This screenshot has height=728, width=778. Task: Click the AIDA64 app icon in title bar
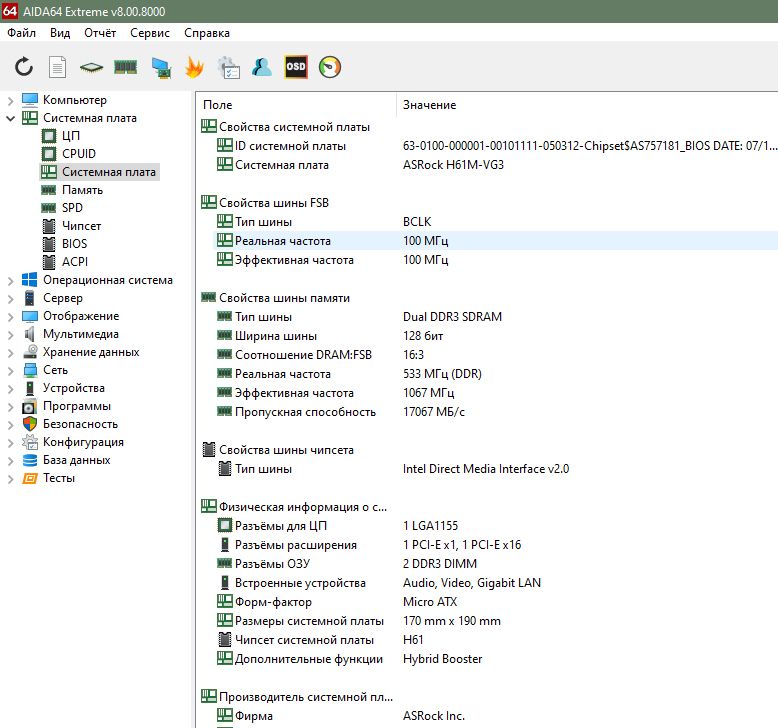tap(10, 11)
